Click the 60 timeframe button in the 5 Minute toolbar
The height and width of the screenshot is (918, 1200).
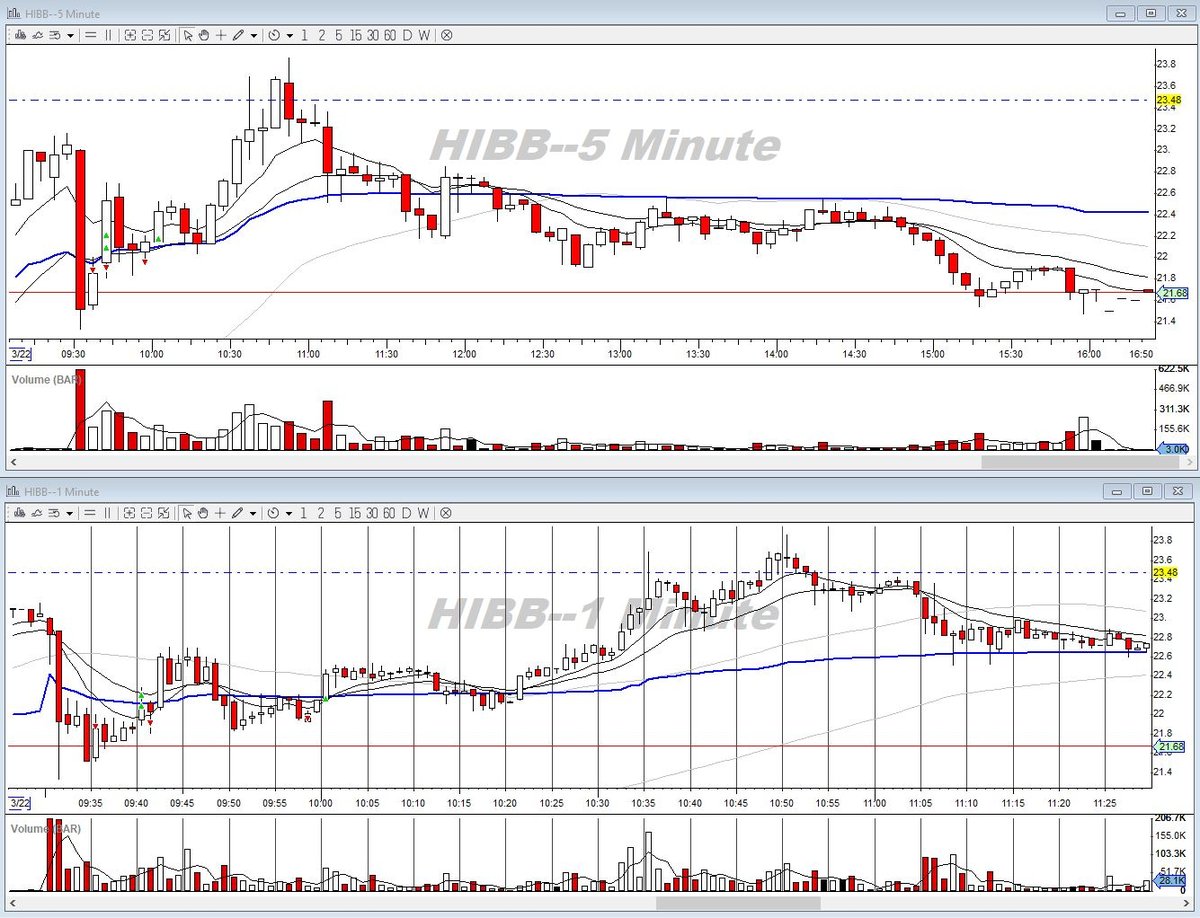[x=390, y=35]
